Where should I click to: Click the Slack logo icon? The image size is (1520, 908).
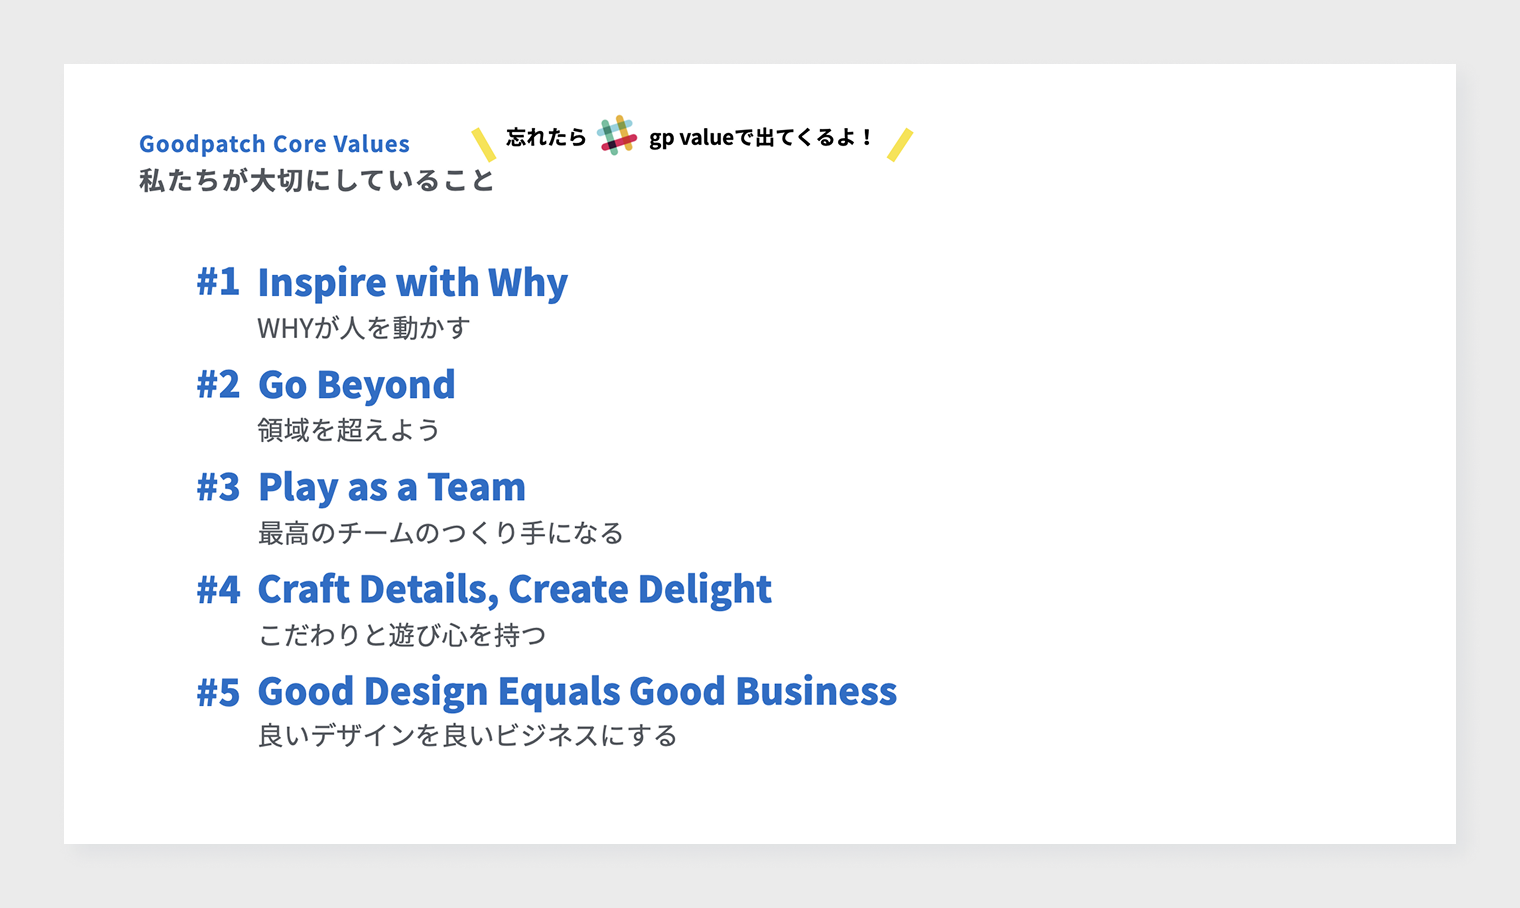(x=617, y=135)
